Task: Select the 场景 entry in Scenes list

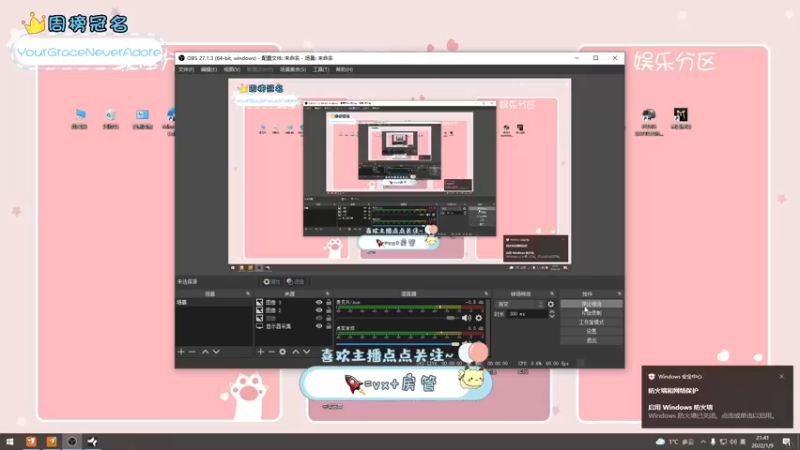Action: click(214, 303)
